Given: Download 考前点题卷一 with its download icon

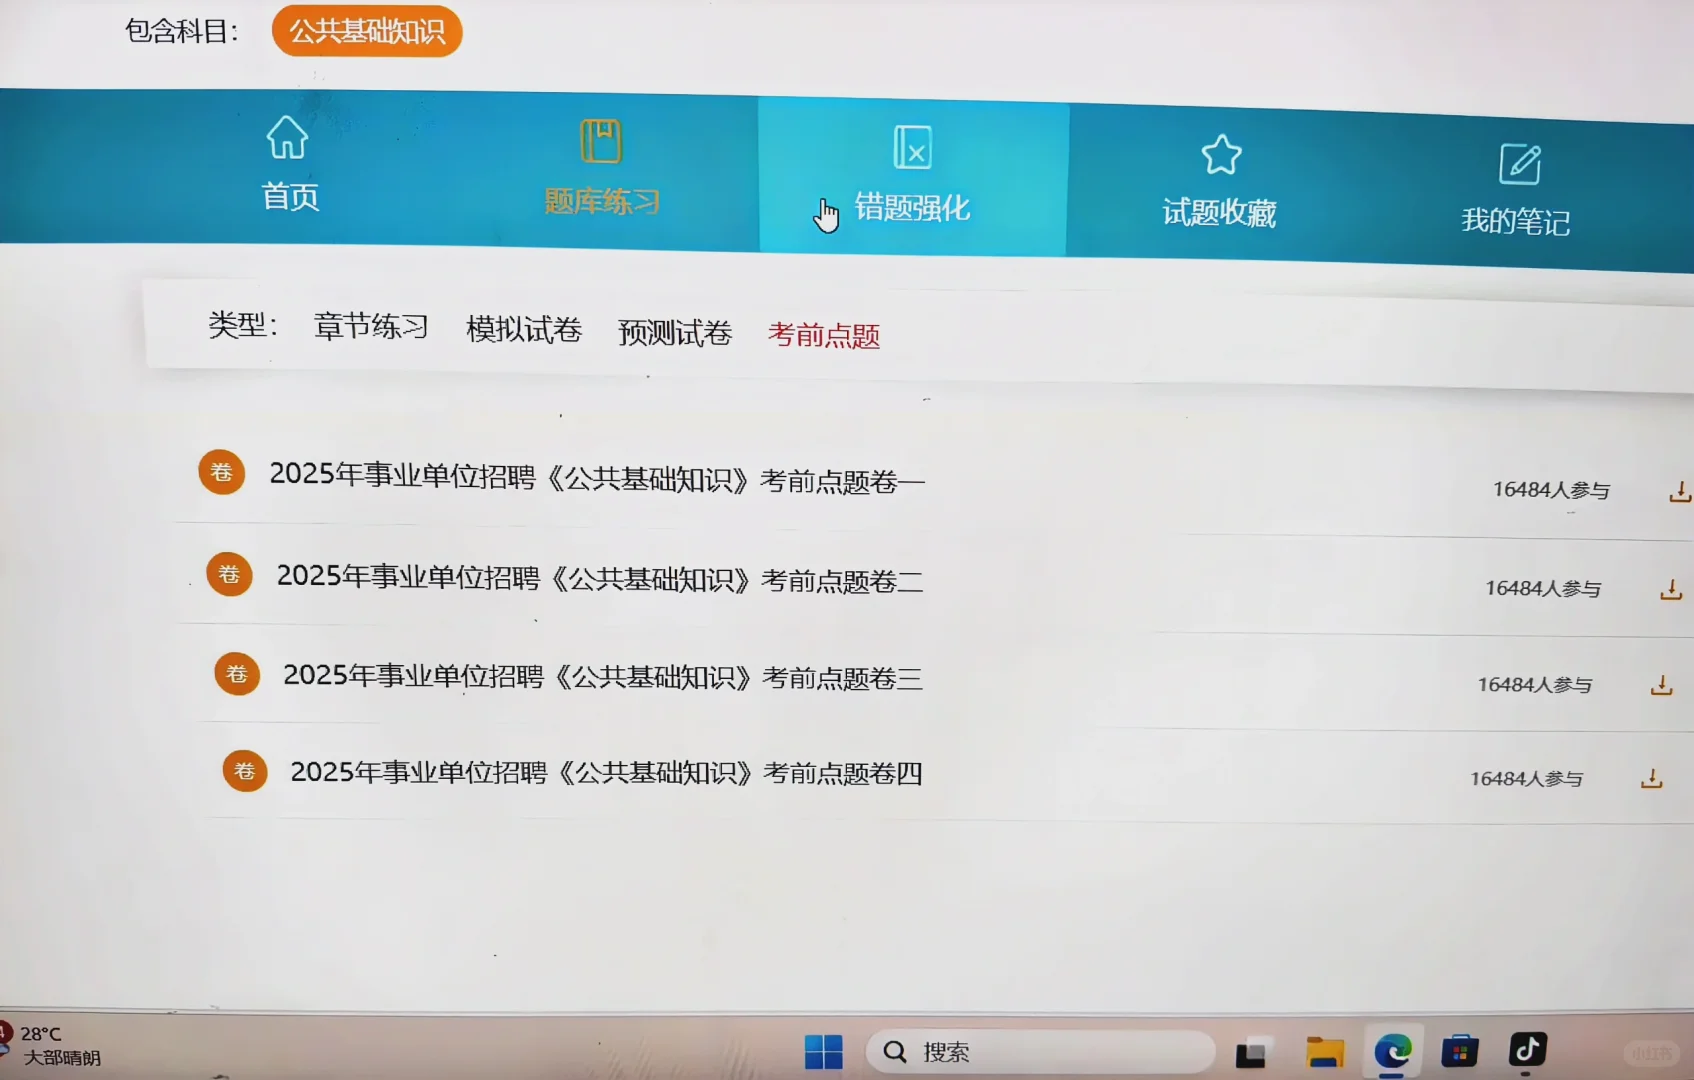Looking at the screenshot, I should pyautogui.click(x=1682, y=491).
